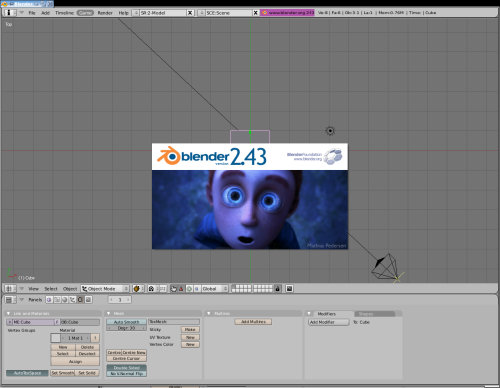Open the Global orientation dropdown

[x=215, y=289]
